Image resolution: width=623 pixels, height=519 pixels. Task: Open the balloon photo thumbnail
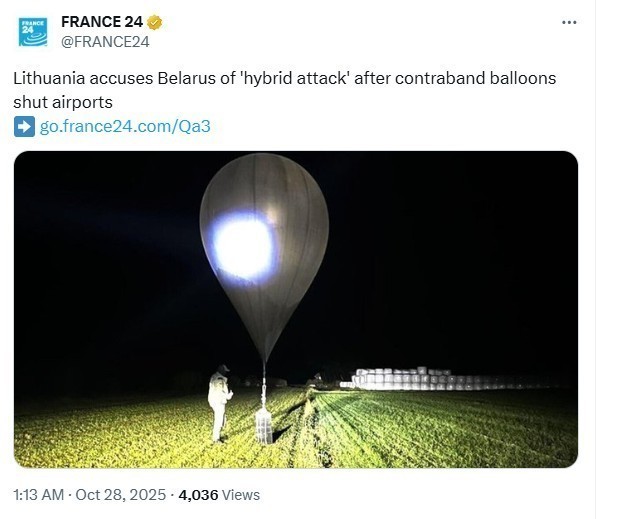tap(296, 309)
